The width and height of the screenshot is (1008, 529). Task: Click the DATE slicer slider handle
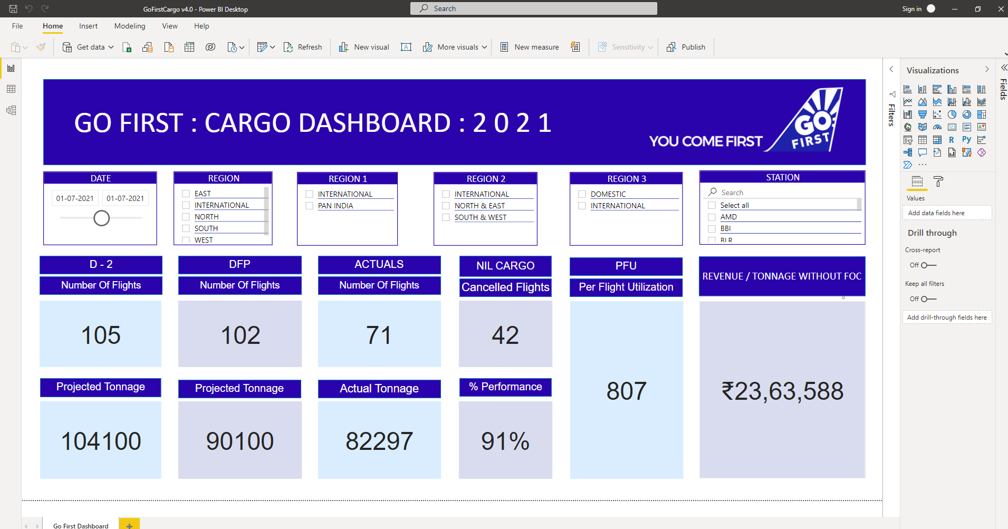[101, 218]
